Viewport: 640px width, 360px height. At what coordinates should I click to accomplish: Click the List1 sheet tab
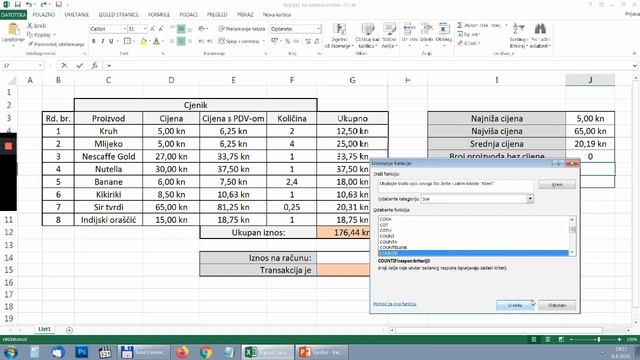pos(44,329)
